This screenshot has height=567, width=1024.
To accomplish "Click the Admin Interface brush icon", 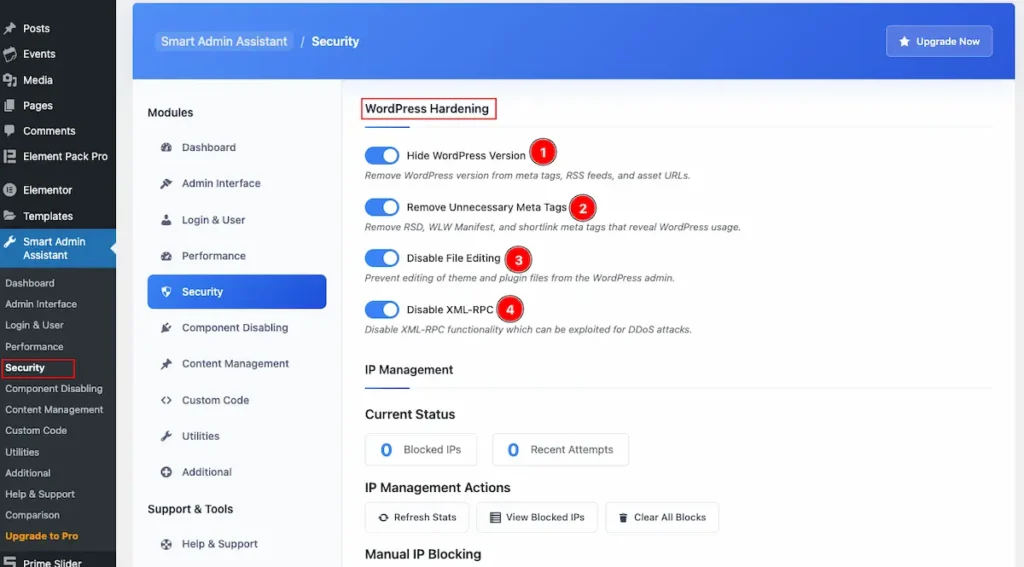I will point(166,184).
